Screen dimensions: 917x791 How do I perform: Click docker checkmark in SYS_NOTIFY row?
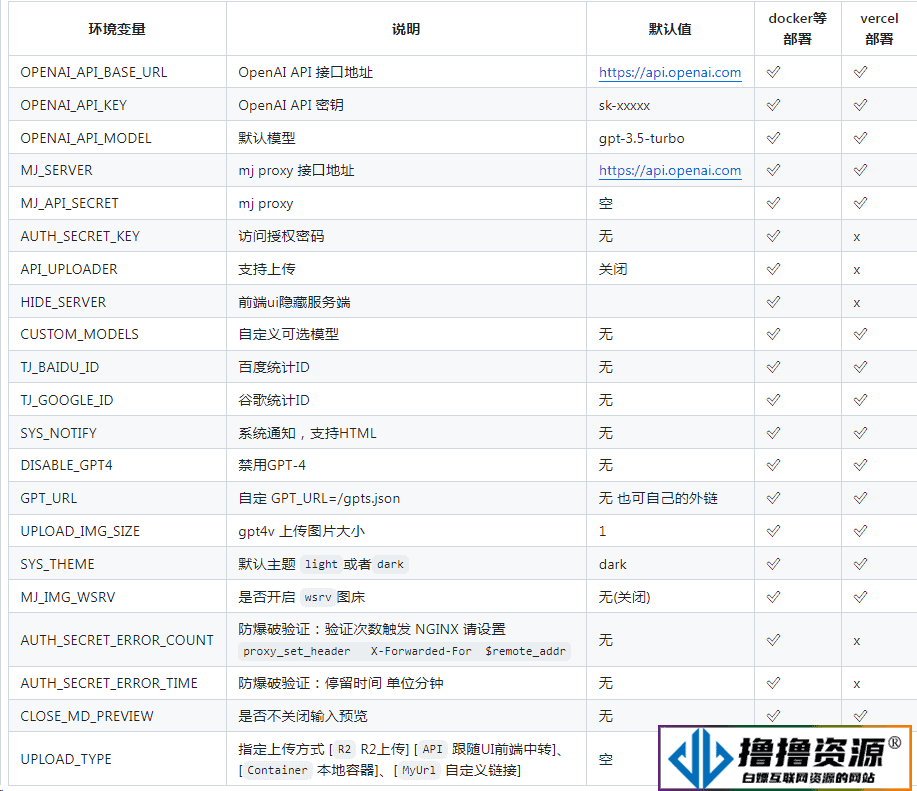click(x=773, y=433)
